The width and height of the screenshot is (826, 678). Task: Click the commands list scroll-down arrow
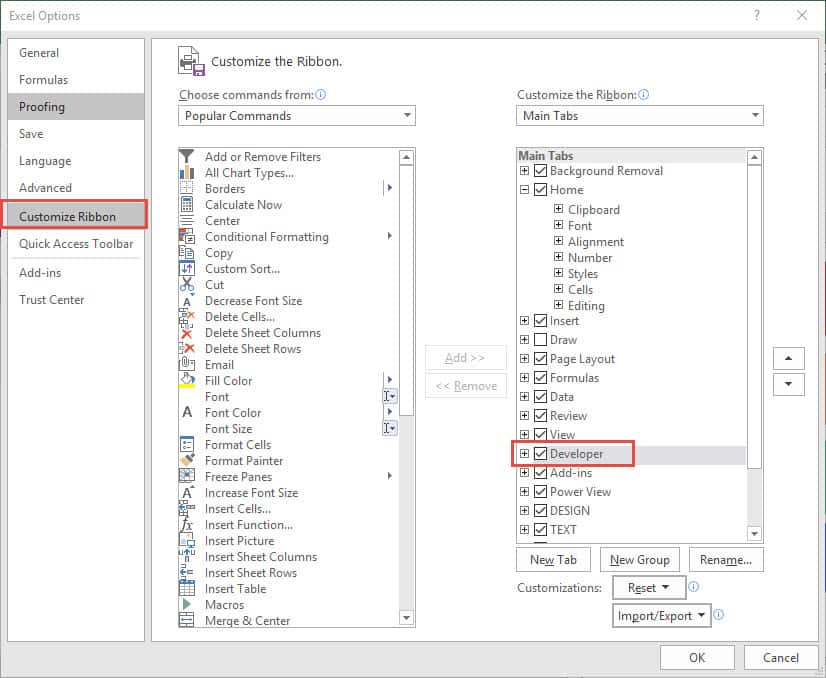coord(407,621)
